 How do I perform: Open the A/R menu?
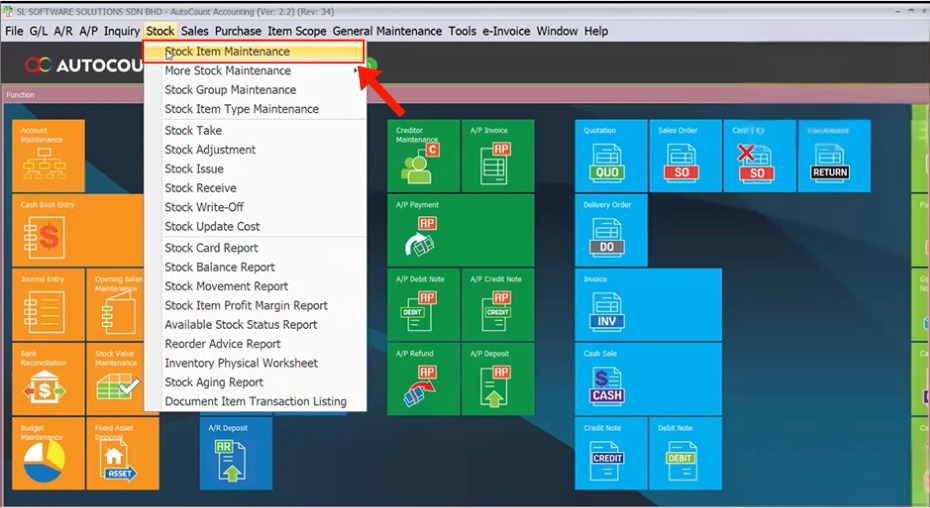click(63, 31)
